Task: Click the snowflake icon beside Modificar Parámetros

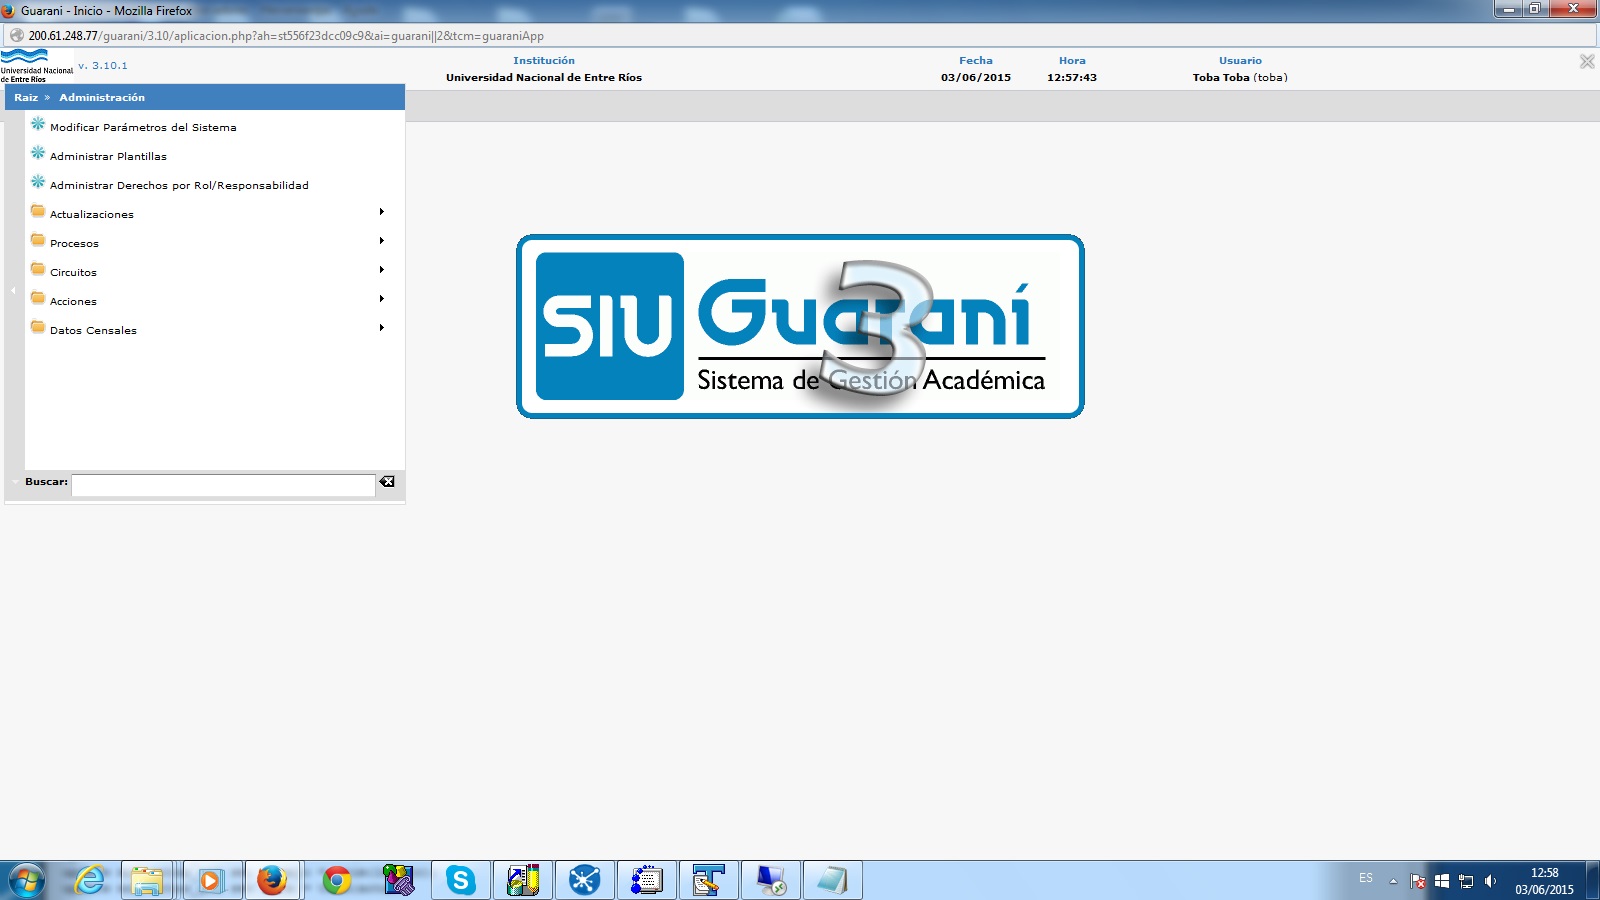Action: click(38, 124)
